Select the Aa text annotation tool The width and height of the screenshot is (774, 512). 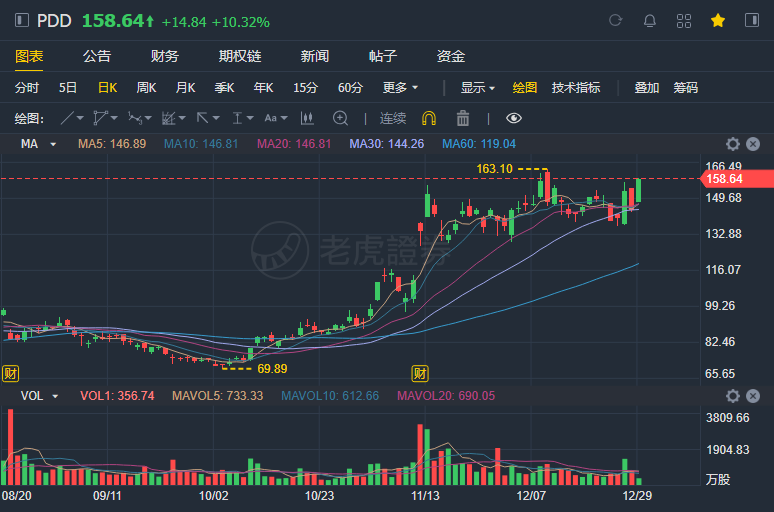click(x=271, y=118)
